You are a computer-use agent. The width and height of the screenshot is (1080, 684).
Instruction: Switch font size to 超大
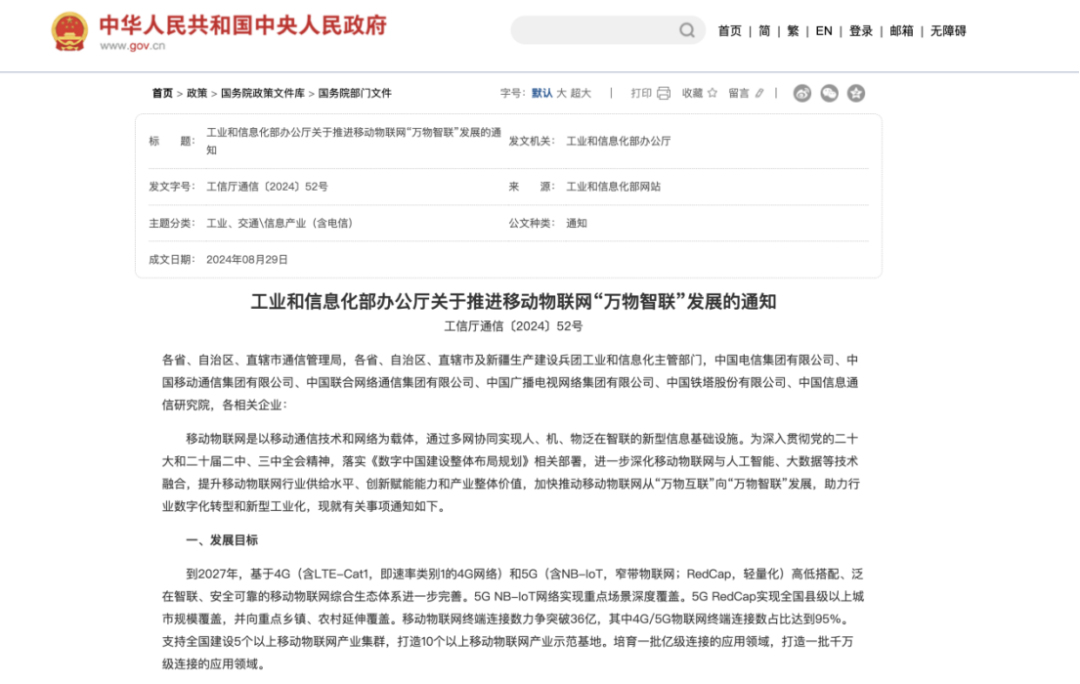(x=580, y=93)
